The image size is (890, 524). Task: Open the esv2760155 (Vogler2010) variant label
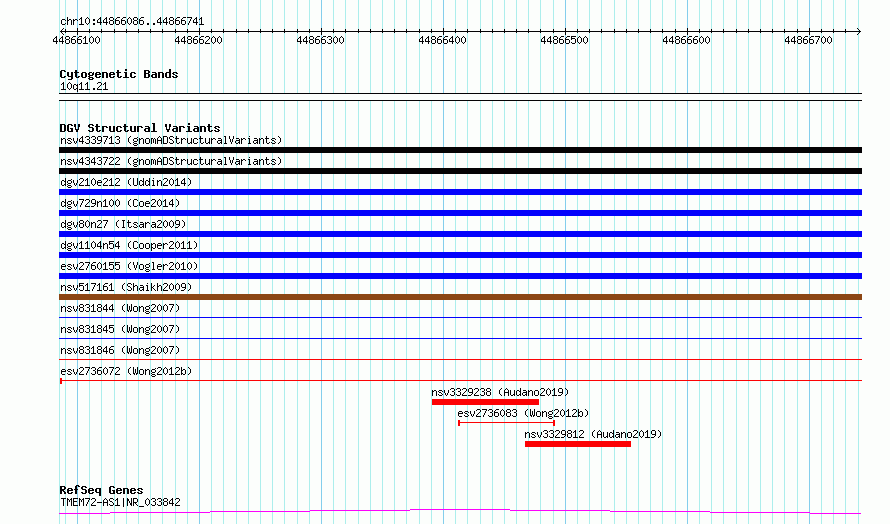coord(129,266)
